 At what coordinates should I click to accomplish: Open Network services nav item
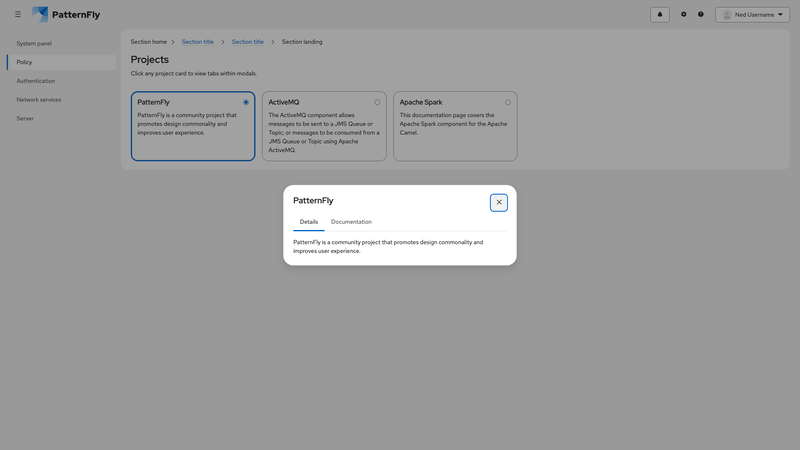(x=61, y=99)
